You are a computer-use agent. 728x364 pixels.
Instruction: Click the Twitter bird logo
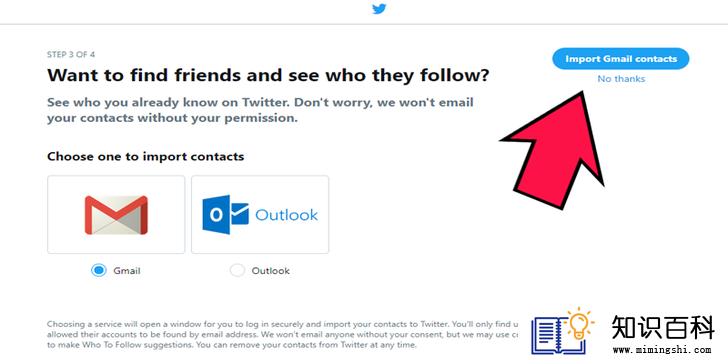point(379,8)
